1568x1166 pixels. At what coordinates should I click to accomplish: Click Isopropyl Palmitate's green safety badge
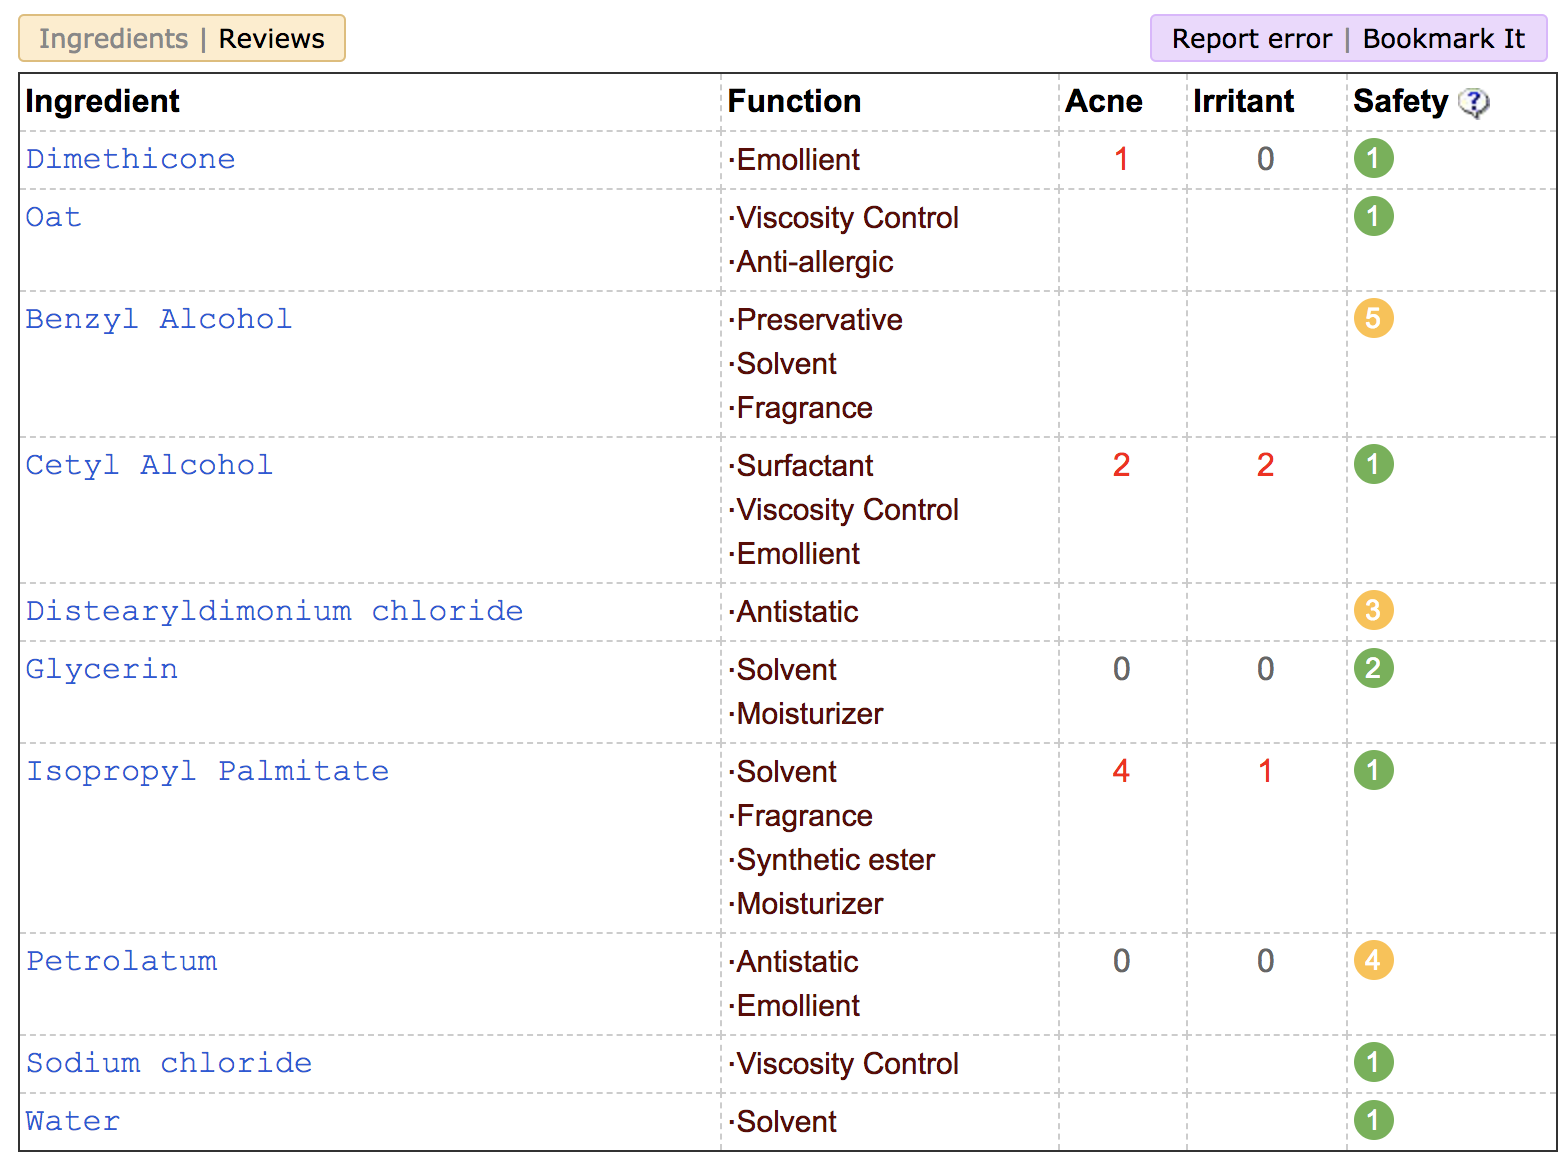pyautogui.click(x=1374, y=770)
